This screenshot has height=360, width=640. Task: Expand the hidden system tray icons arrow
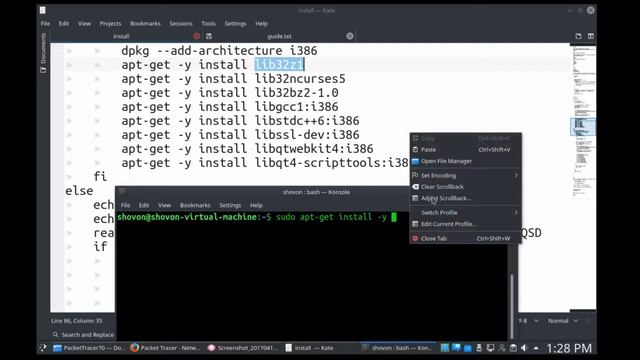(x=536, y=348)
